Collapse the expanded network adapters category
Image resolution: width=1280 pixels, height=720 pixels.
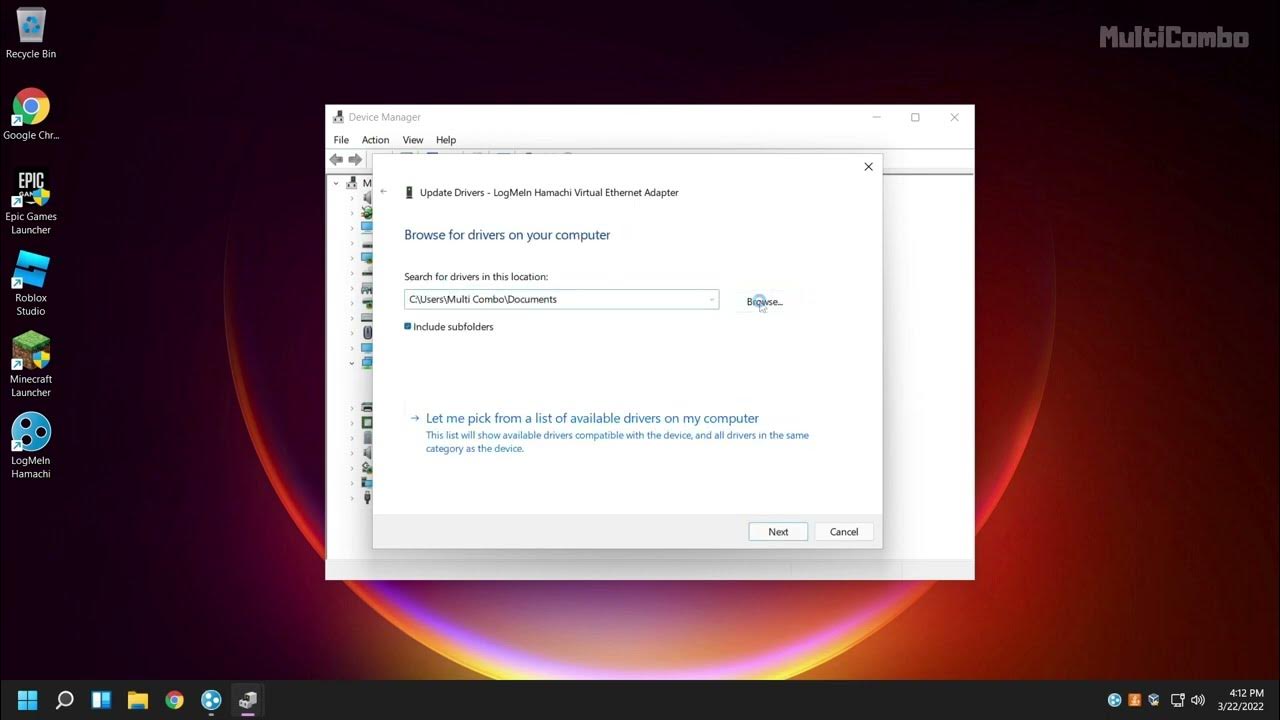click(352, 363)
